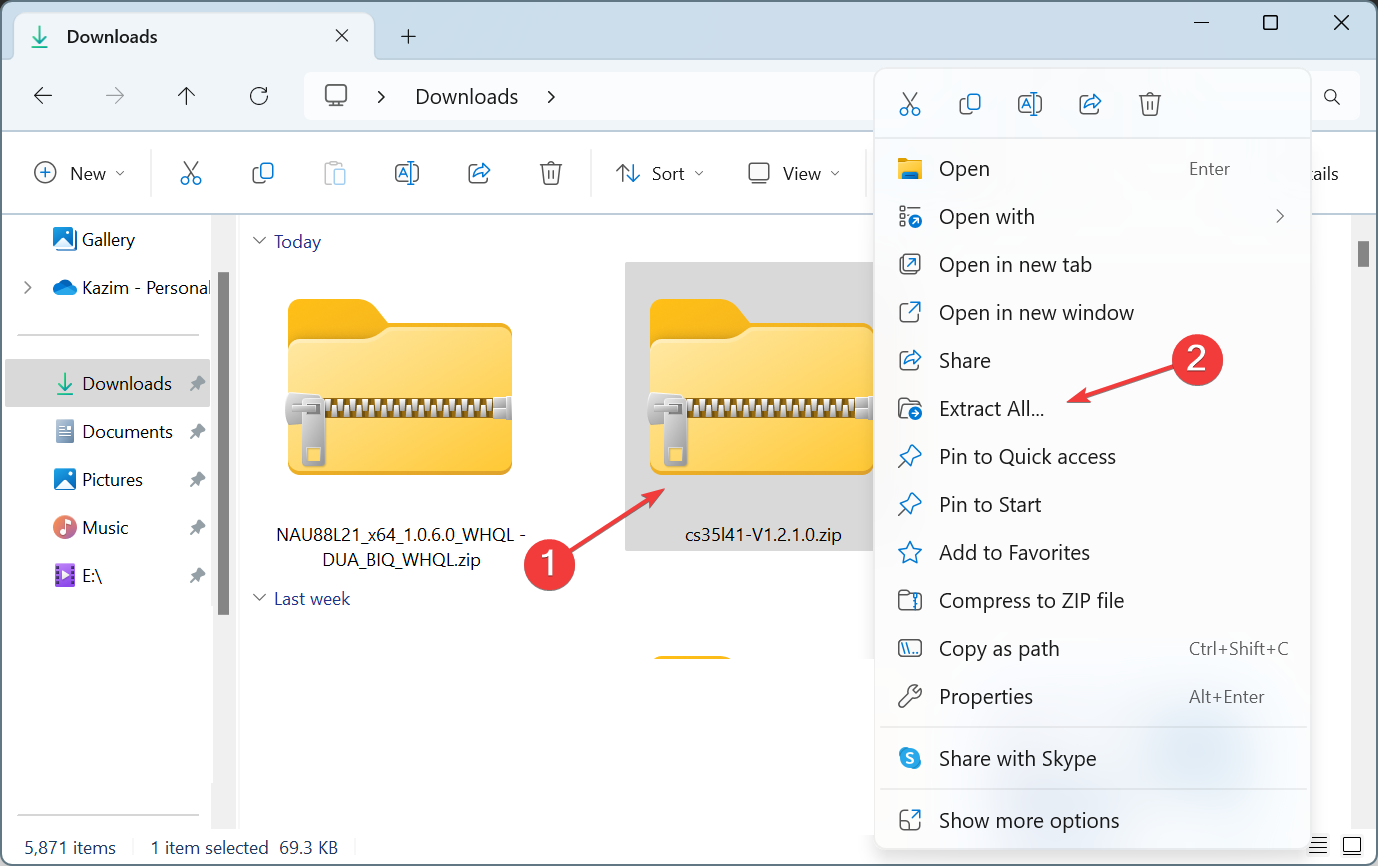The image size is (1378, 866).
Task: Open a new tab with plus button
Action: pos(408,37)
